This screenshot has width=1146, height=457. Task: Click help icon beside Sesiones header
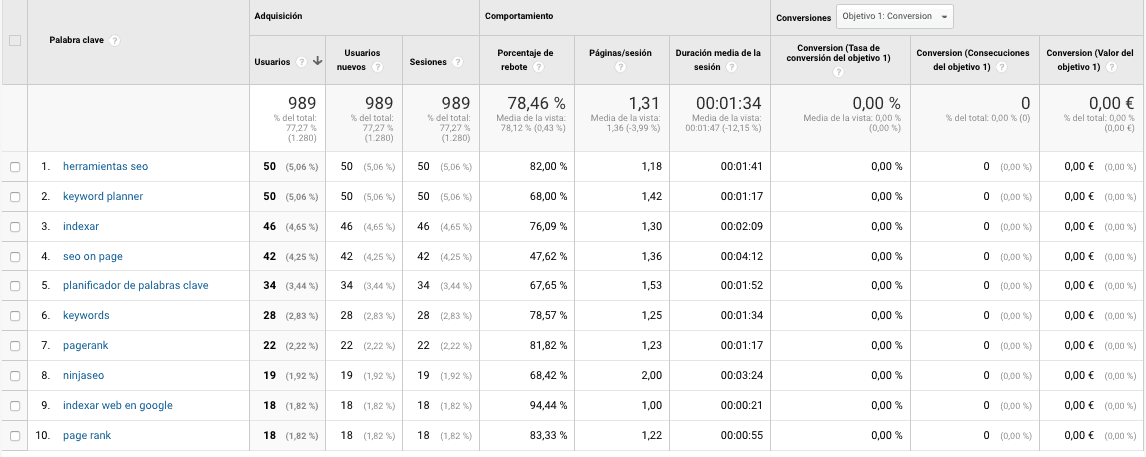coord(457,62)
